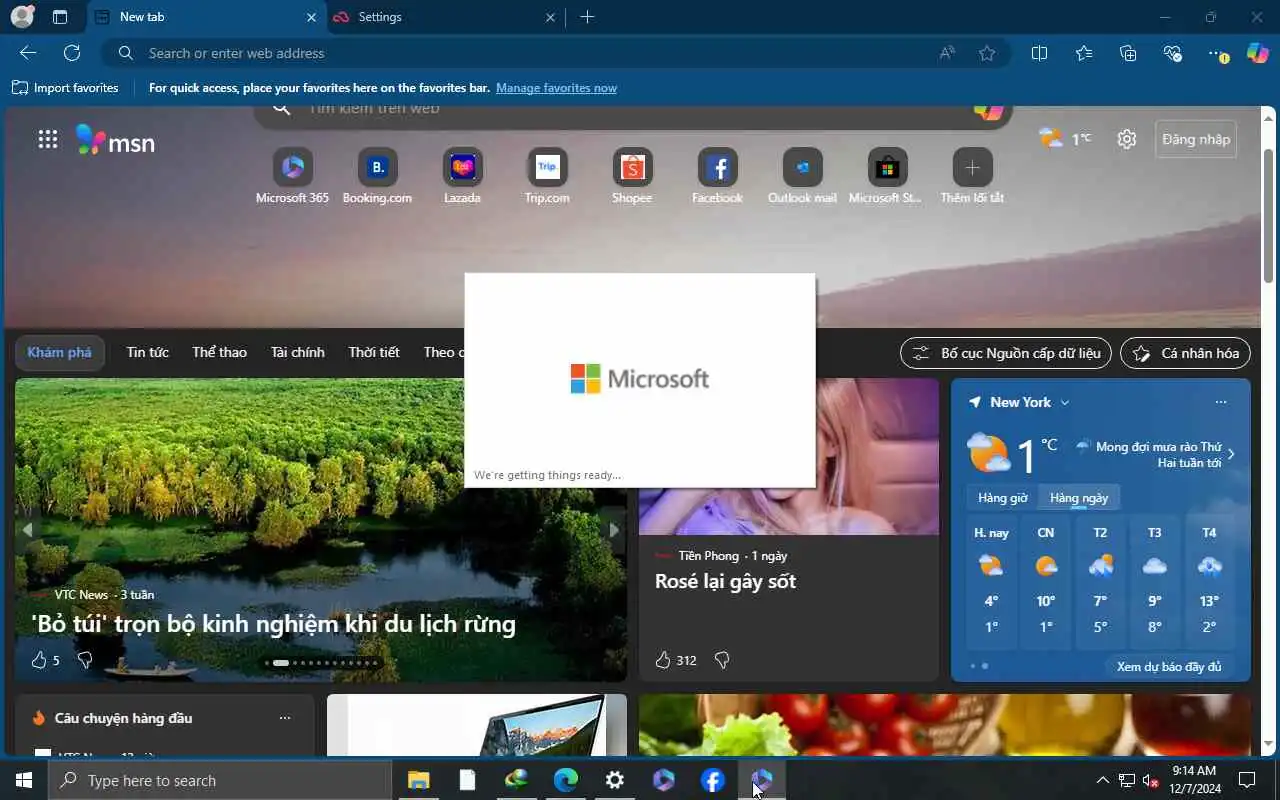Open Câu chuyện hàng đầu more options

coord(285,718)
